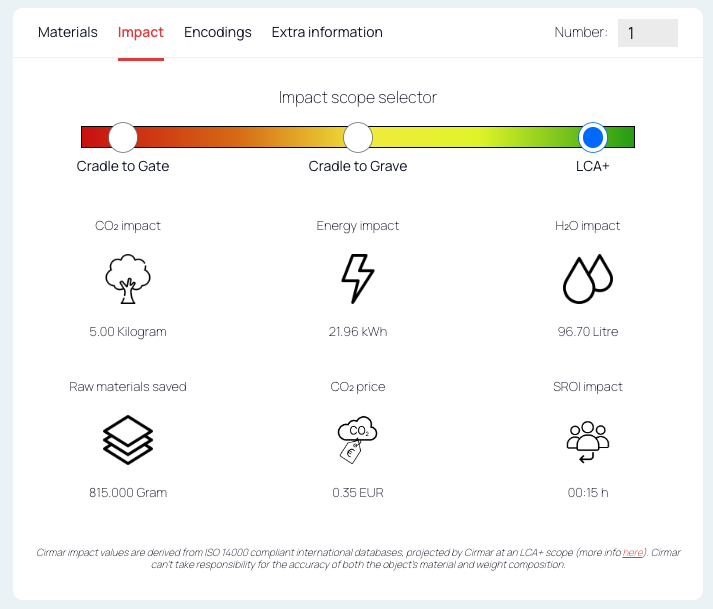Open the Extra information tab
Image resolution: width=713 pixels, height=609 pixels.
click(x=327, y=32)
